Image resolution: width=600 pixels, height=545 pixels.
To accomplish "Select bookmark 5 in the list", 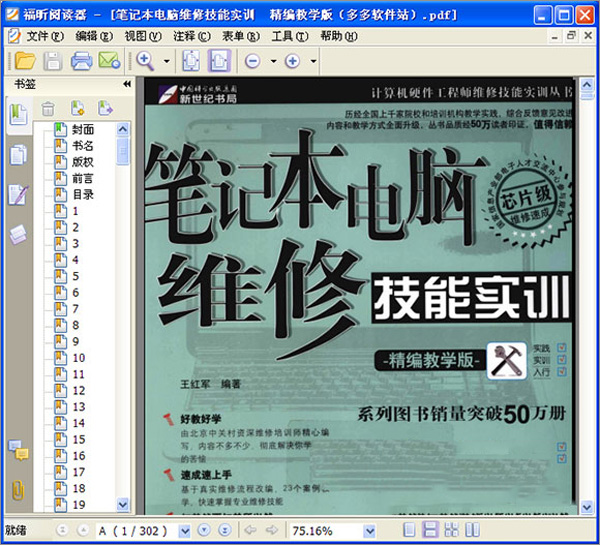I will 76,276.
